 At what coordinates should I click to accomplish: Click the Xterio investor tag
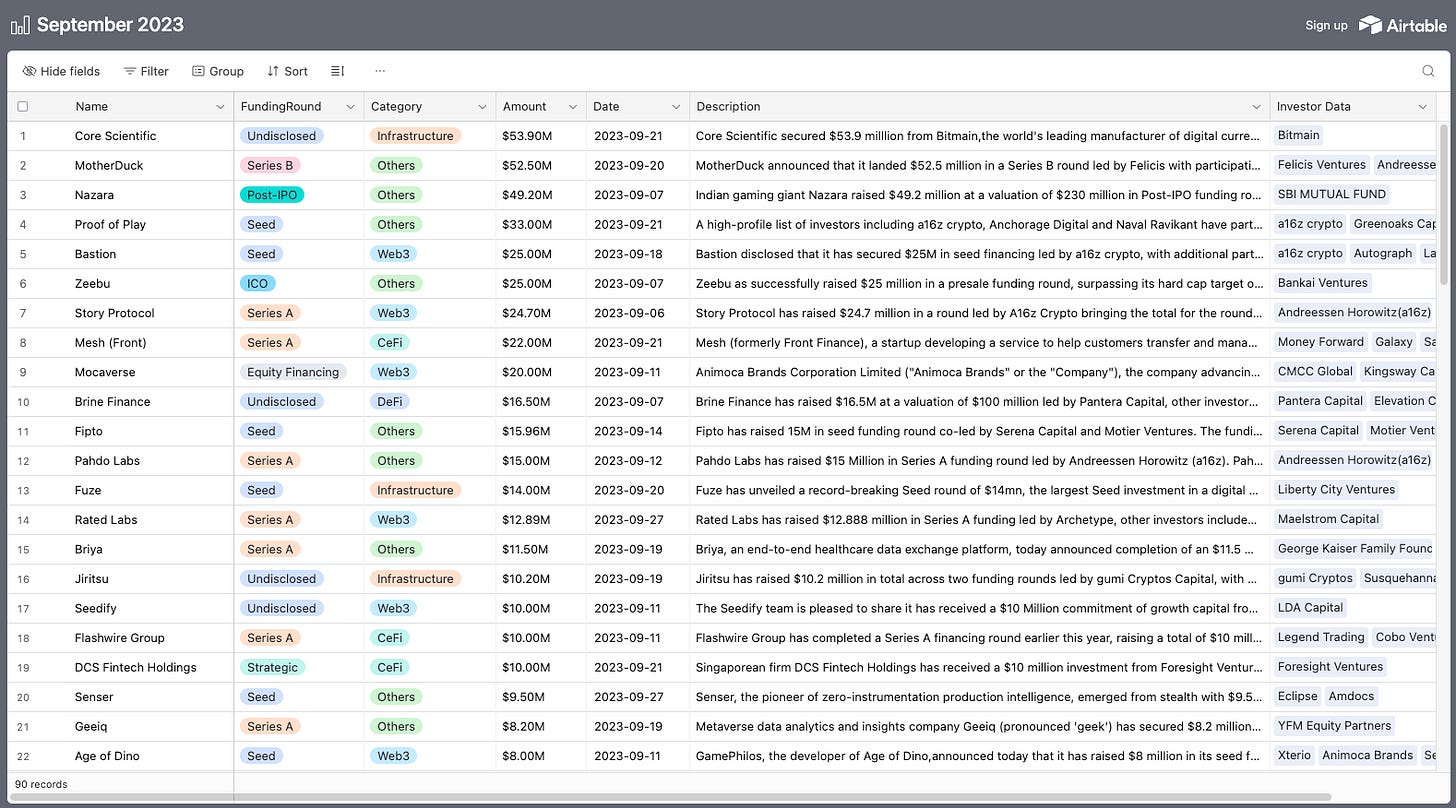coord(1294,755)
